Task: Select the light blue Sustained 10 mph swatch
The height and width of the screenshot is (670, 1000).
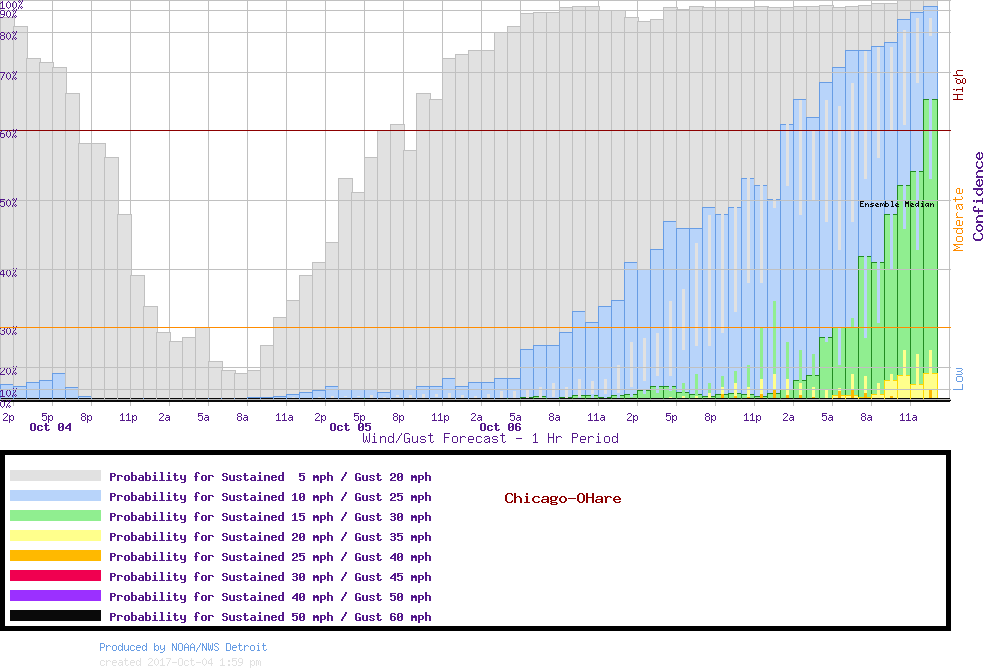Action: (55, 497)
